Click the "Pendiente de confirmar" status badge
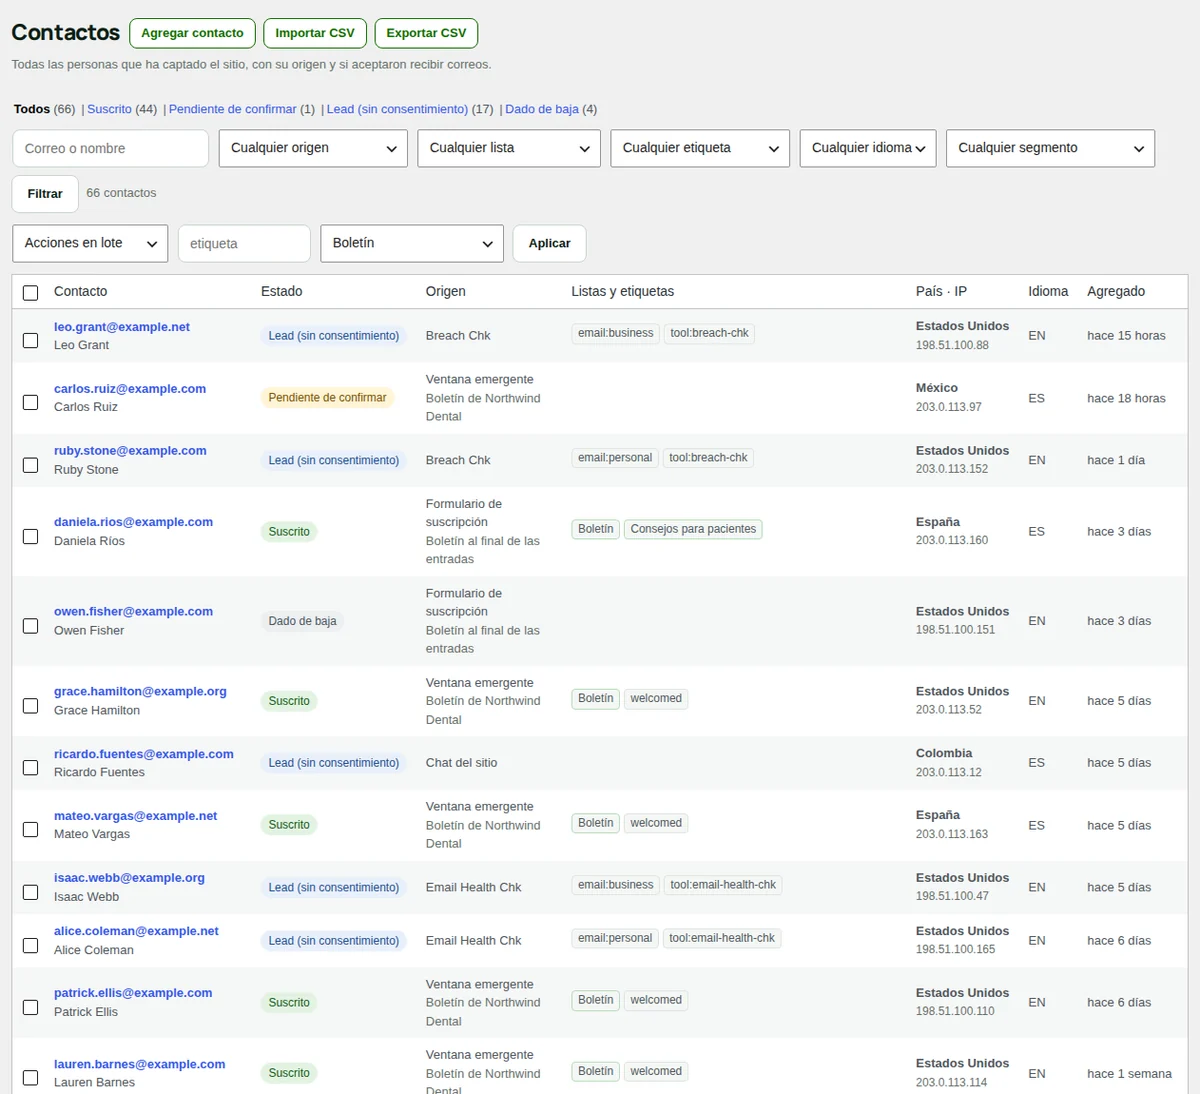Screen dimensions: 1200x1094 coord(327,398)
